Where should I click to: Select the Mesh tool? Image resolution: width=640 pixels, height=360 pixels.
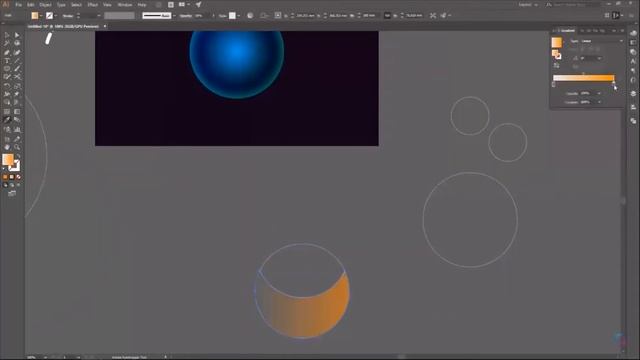(7, 112)
